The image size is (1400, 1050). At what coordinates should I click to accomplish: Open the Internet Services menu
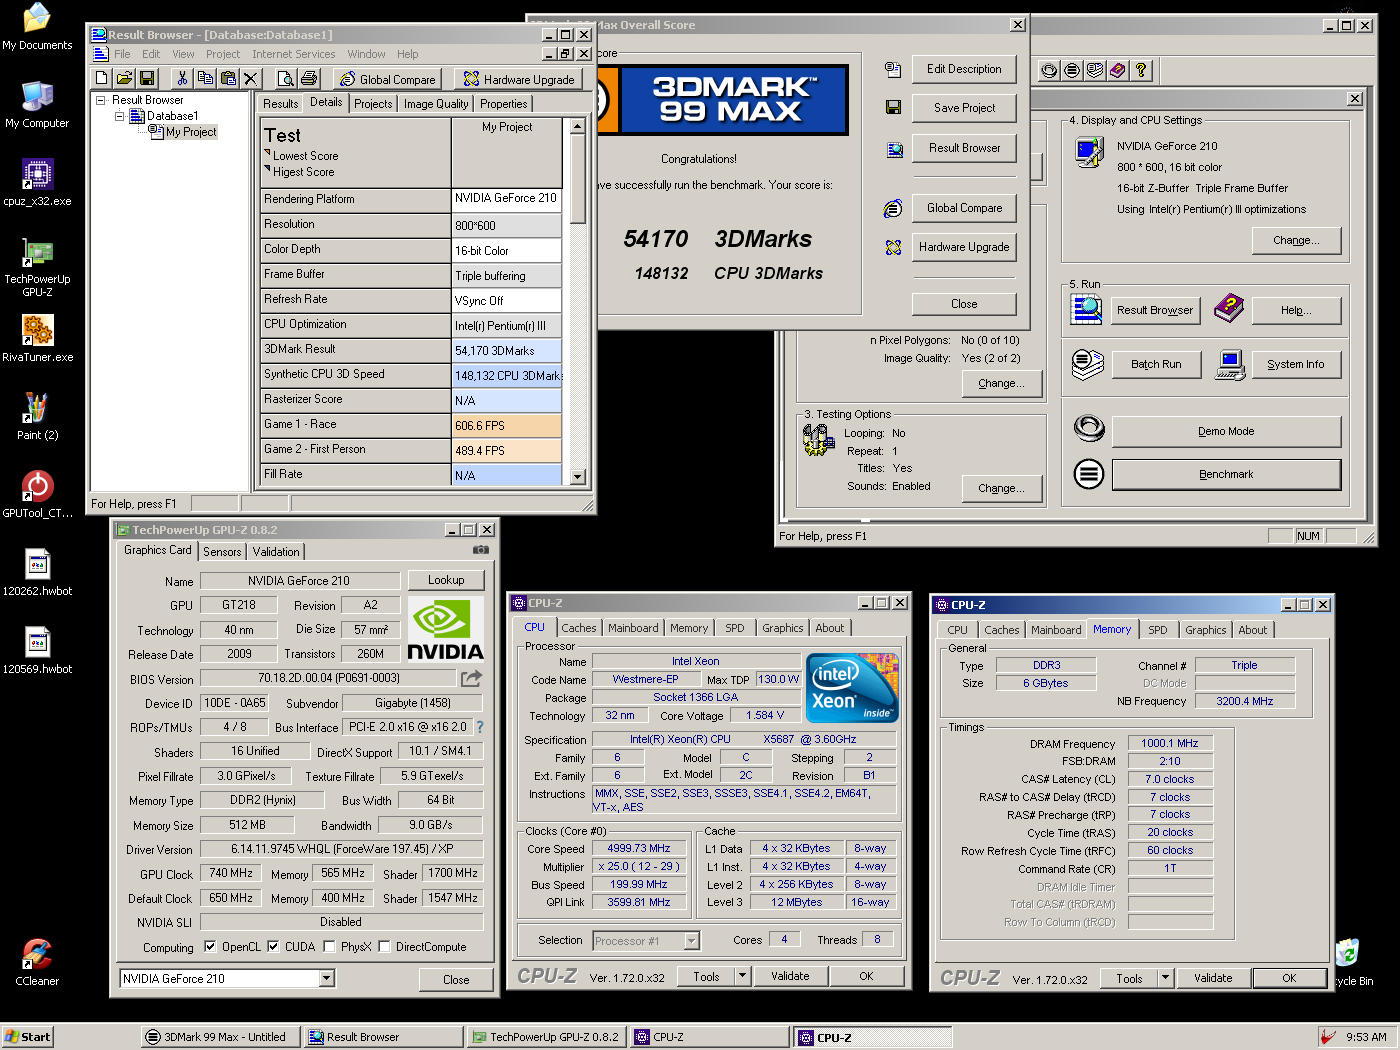click(x=293, y=54)
